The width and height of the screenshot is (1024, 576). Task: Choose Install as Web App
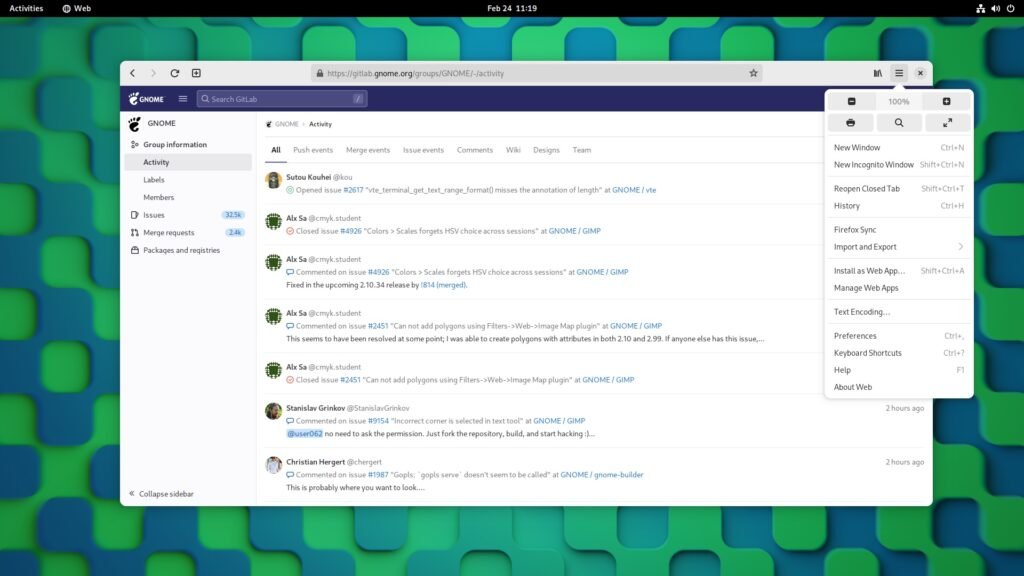click(x=899, y=271)
